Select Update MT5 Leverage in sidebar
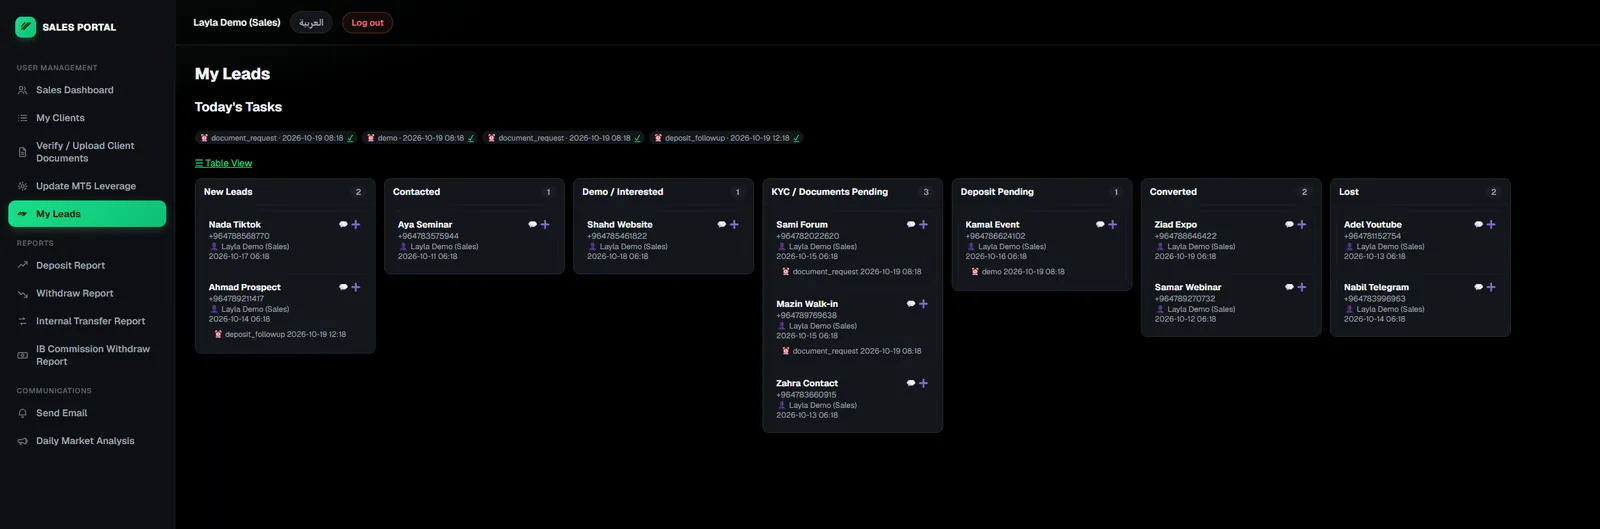1600x529 pixels. (x=87, y=186)
